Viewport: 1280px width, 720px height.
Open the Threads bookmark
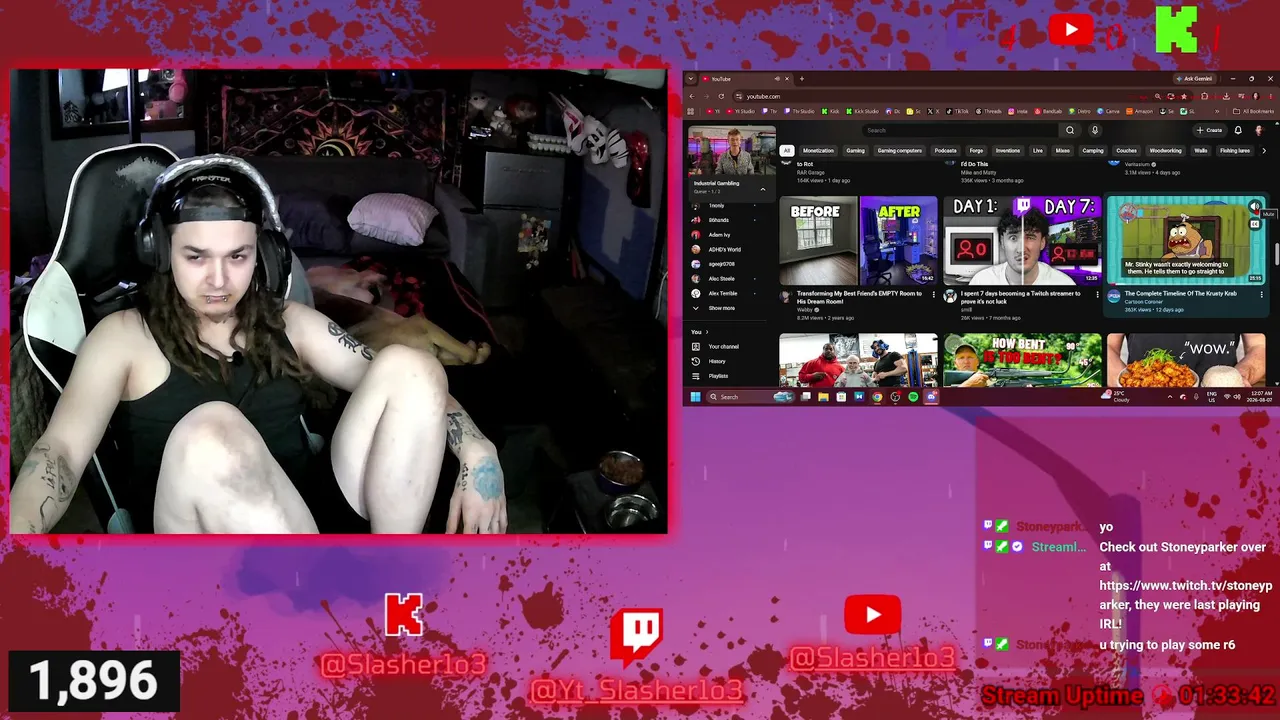tap(989, 111)
